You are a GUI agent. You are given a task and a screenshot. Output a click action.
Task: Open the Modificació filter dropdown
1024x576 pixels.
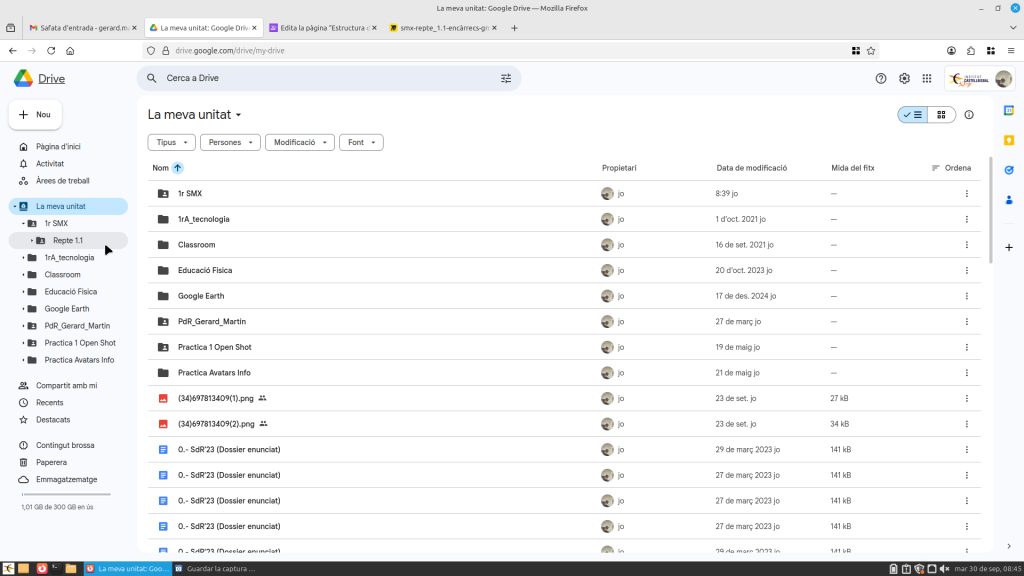[x=299, y=143]
